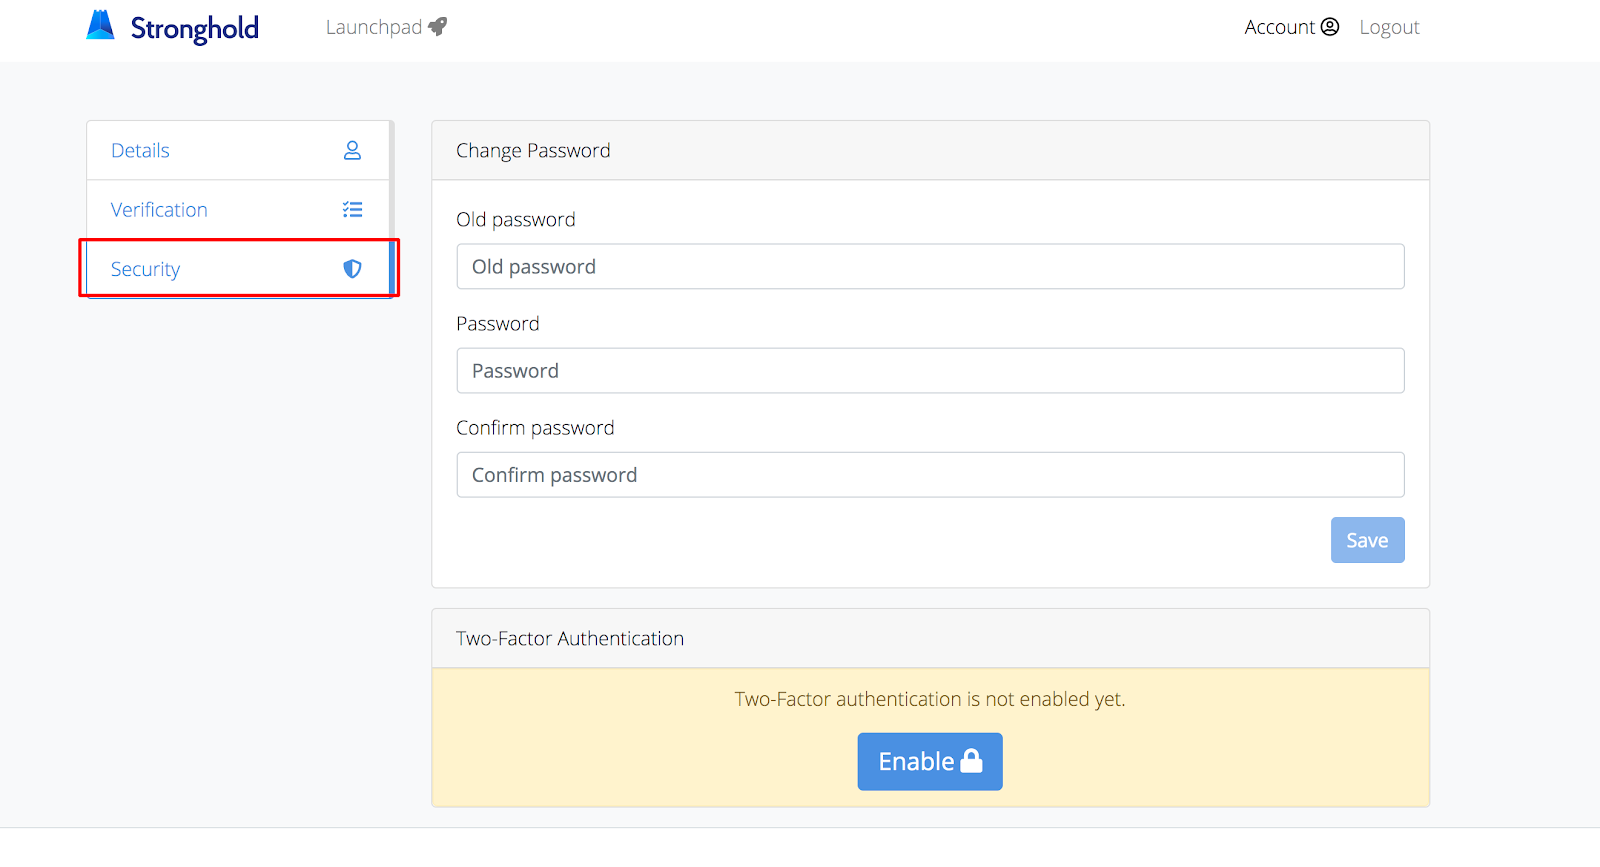The image size is (1600, 867).
Task: Select the Security sidebar tab
Action: coord(146,269)
